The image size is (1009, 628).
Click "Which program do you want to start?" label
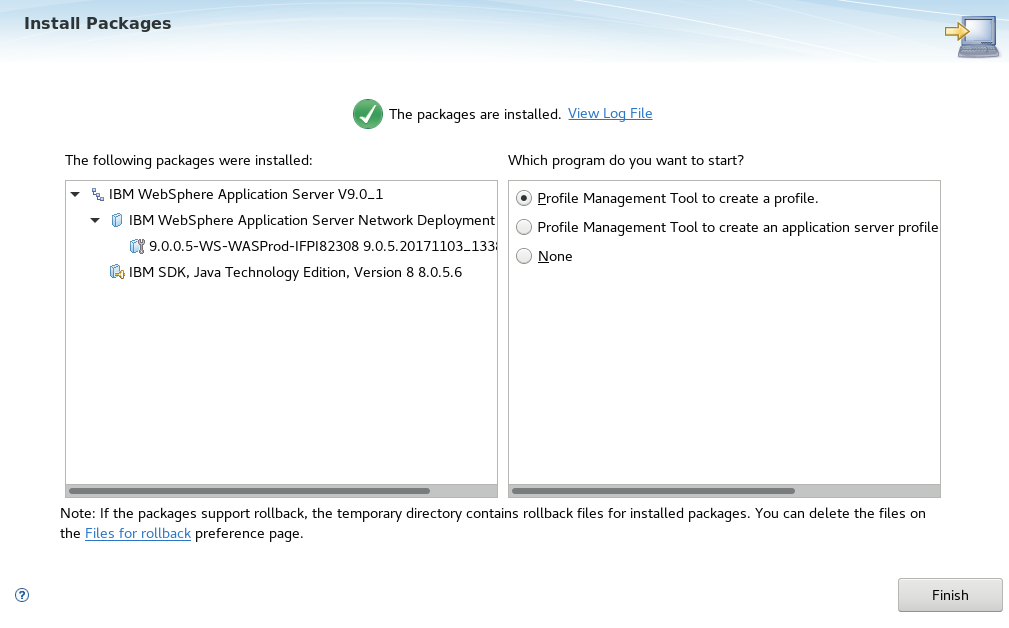click(x=625, y=160)
